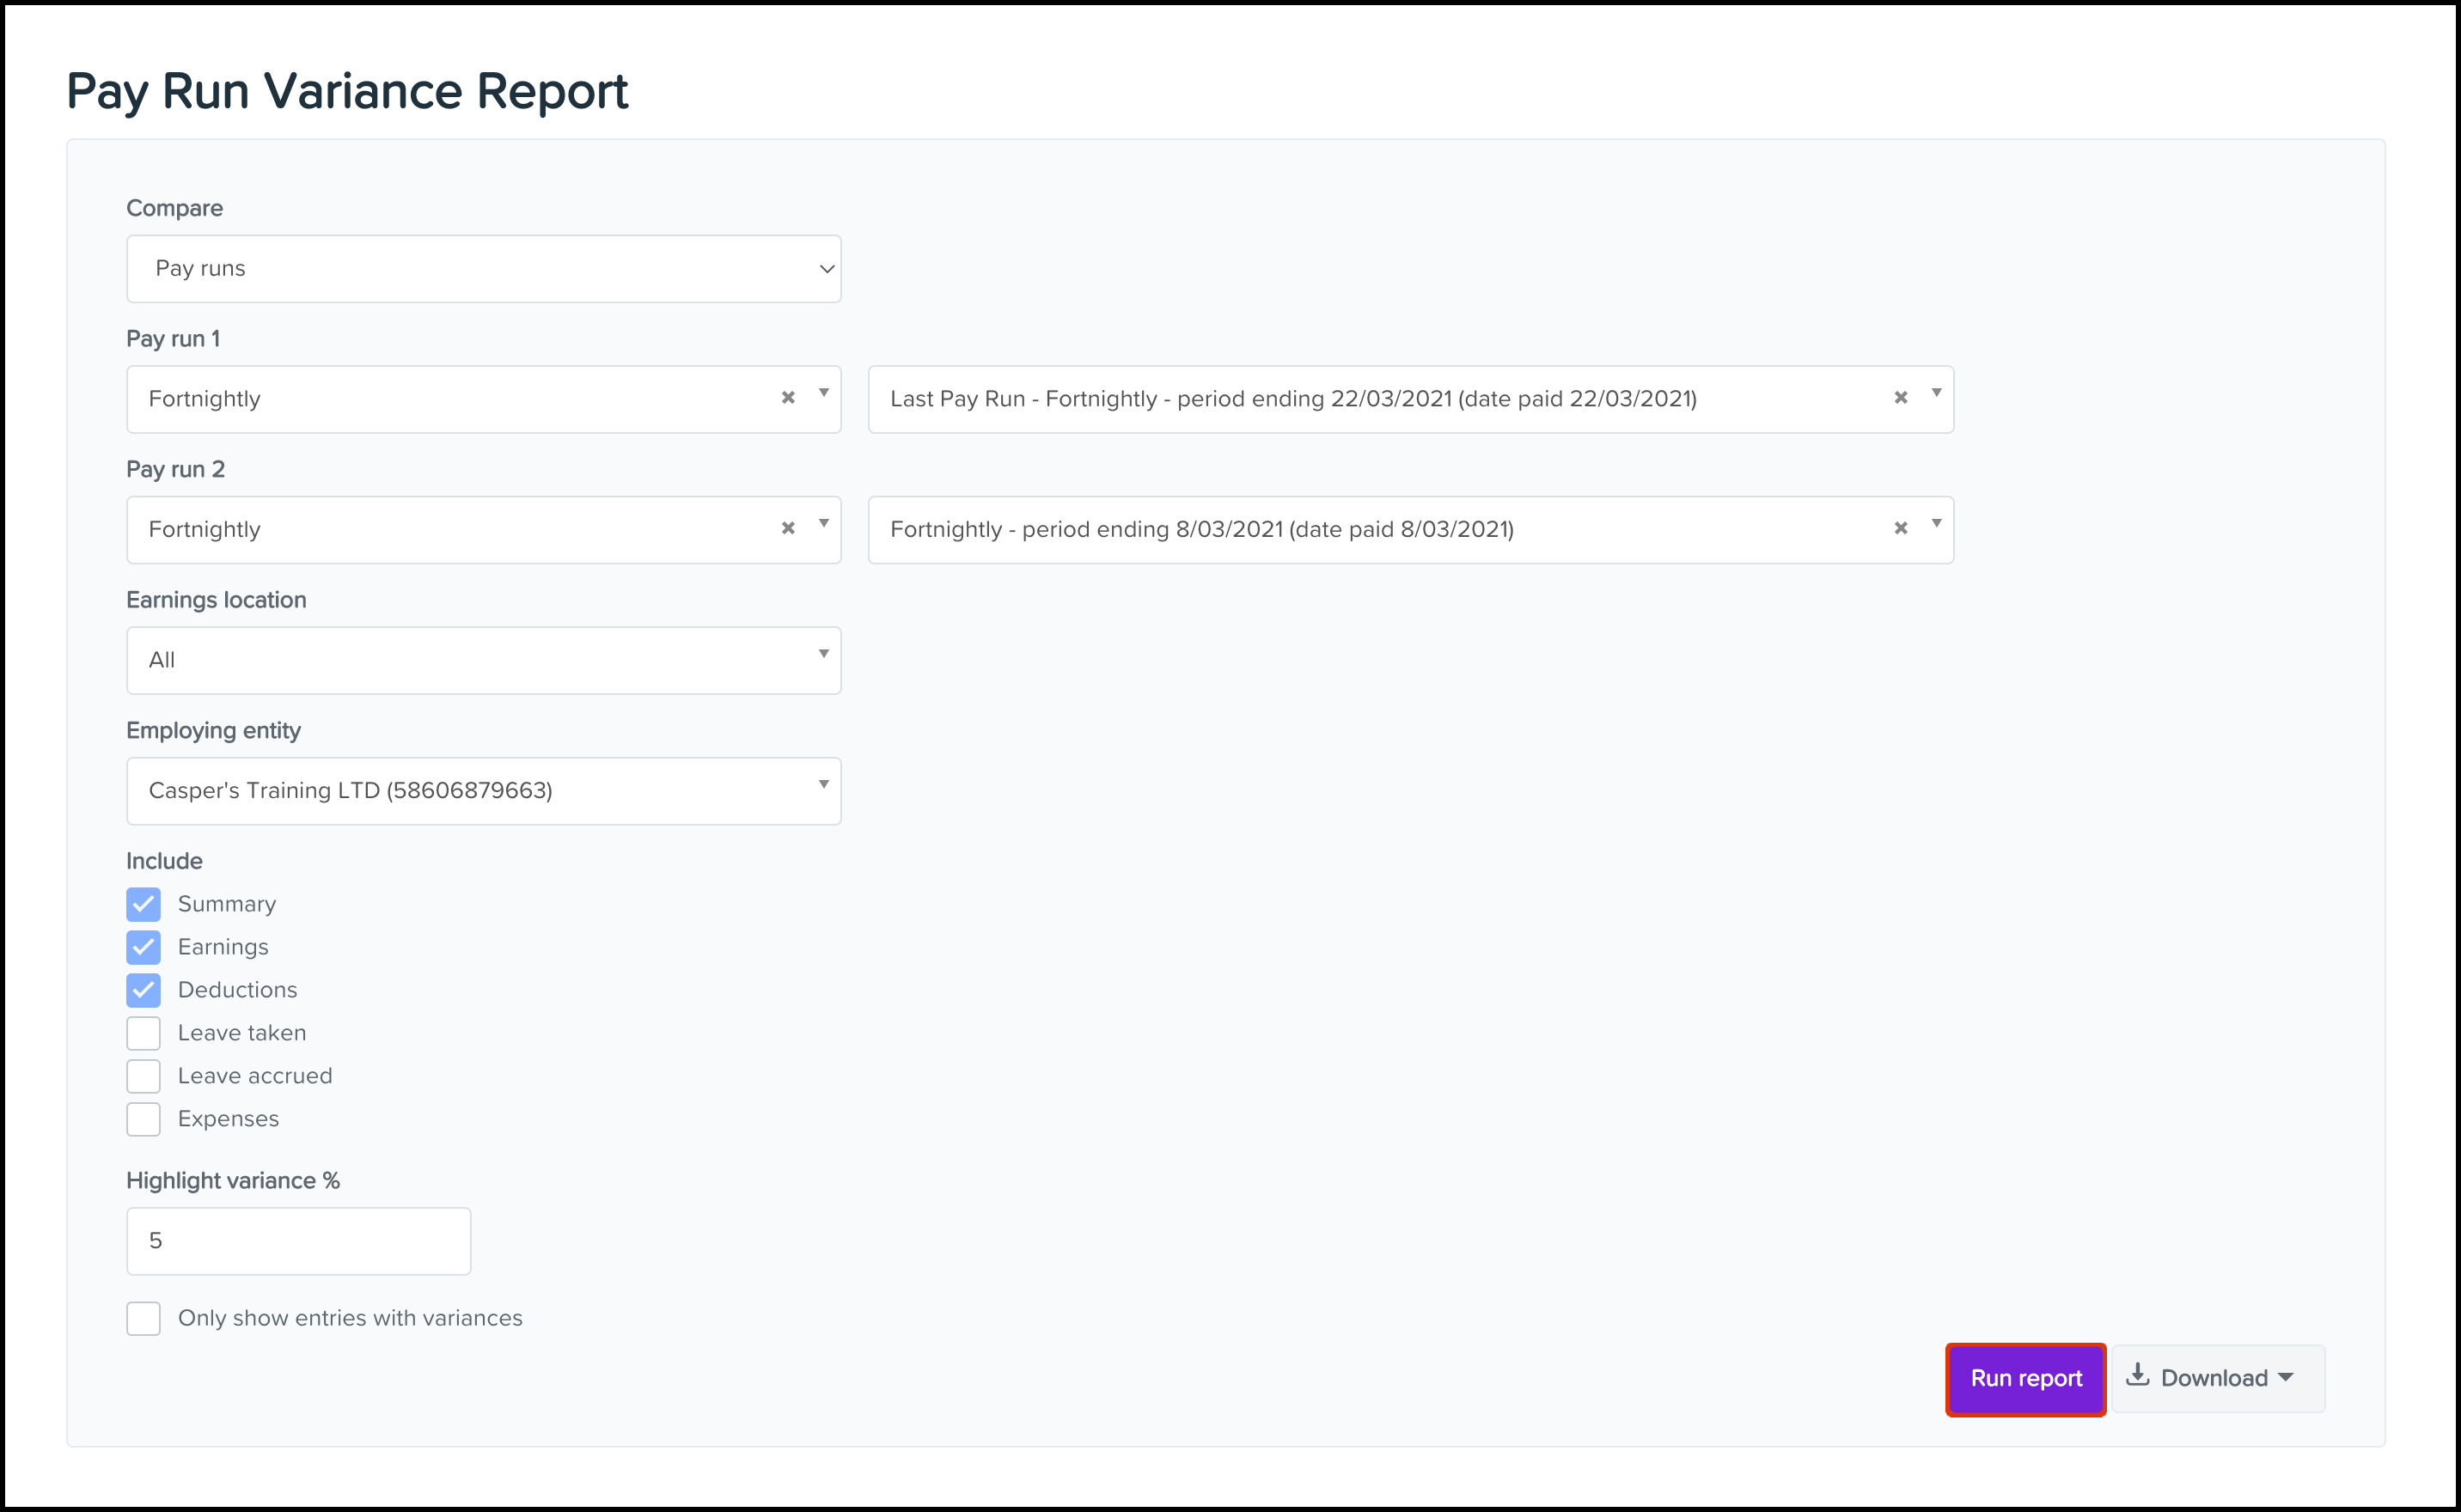Viewport: 2461px width, 1512px height.
Task: Click the download icon beside Download
Action: tap(2137, 1376)
